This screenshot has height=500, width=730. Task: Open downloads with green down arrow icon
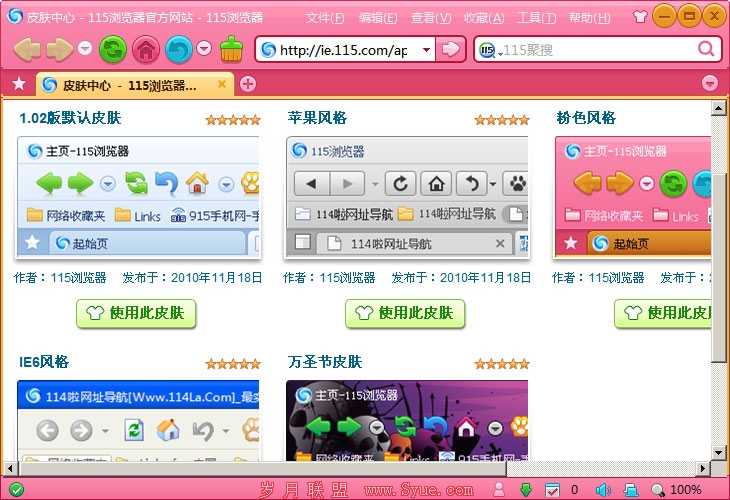(x=526, y=489)
